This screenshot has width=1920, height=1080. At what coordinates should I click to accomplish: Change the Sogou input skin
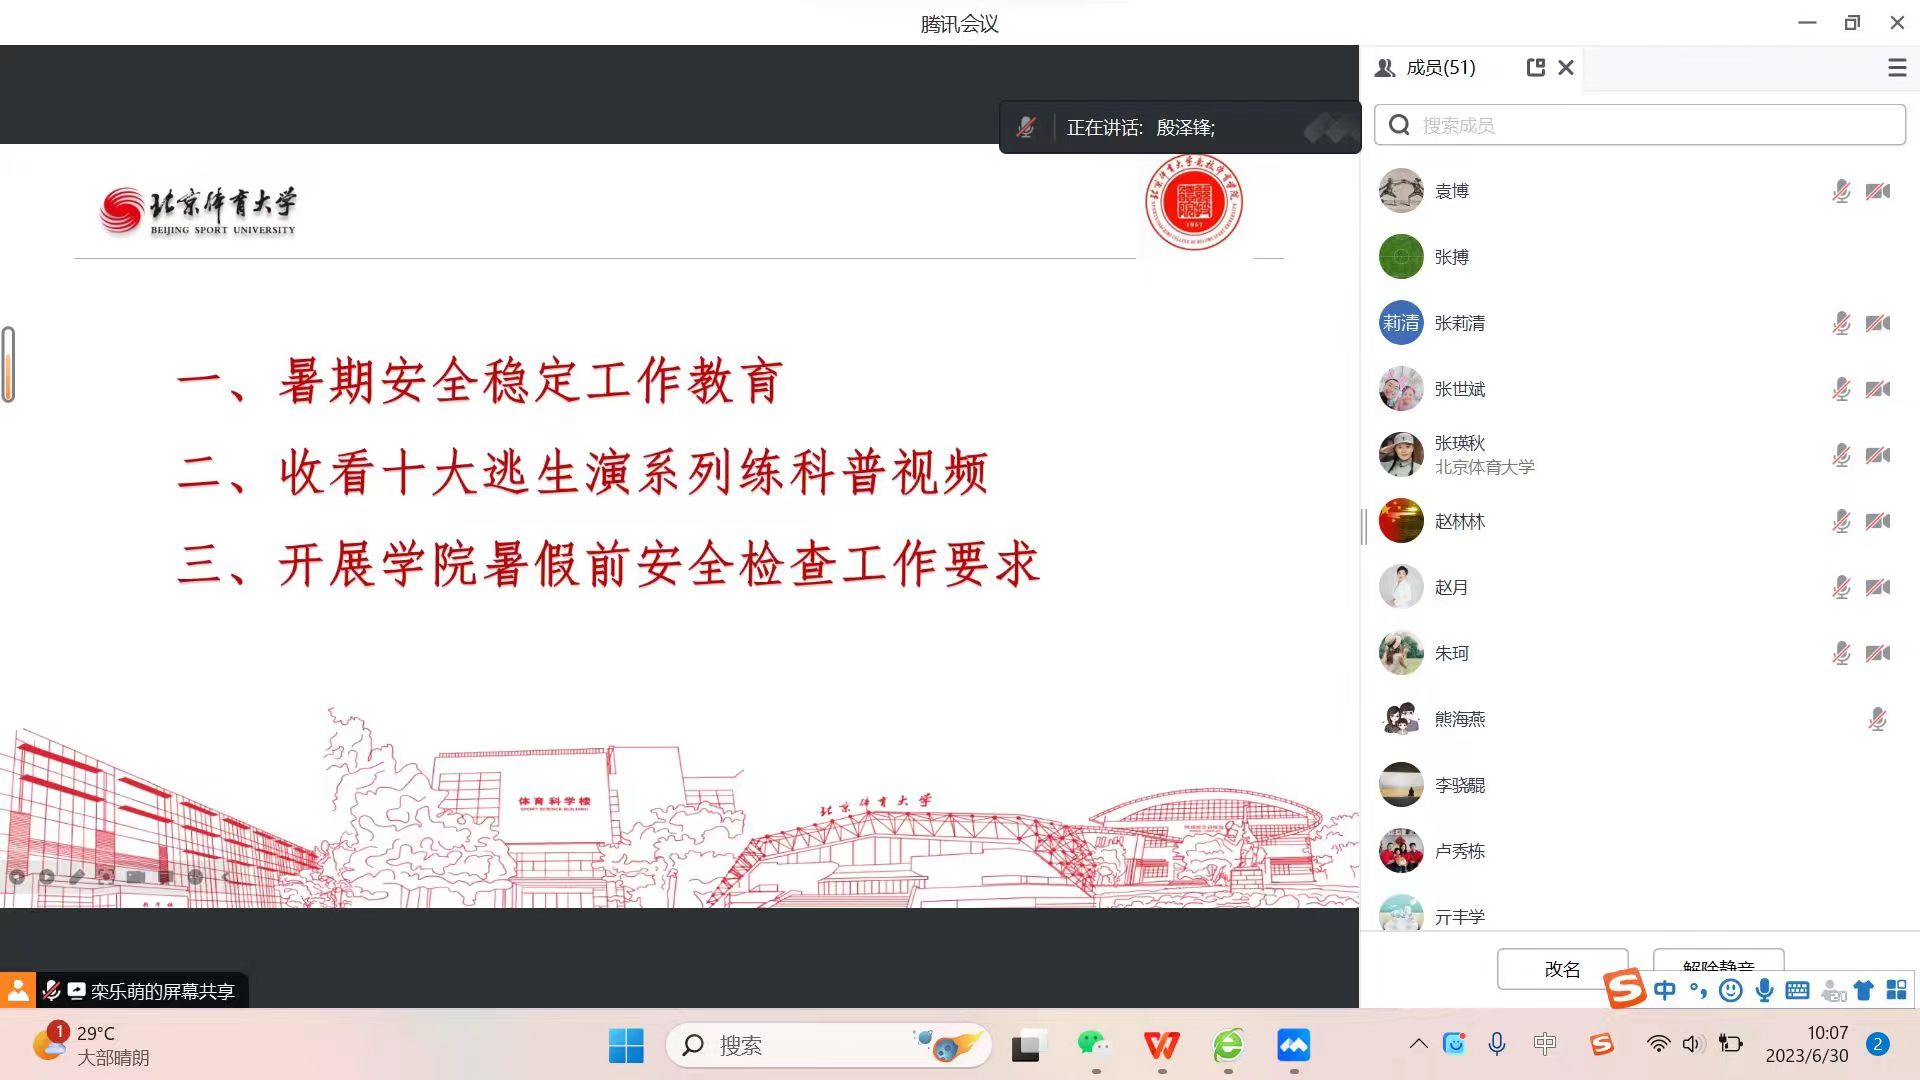(1863, 990)
